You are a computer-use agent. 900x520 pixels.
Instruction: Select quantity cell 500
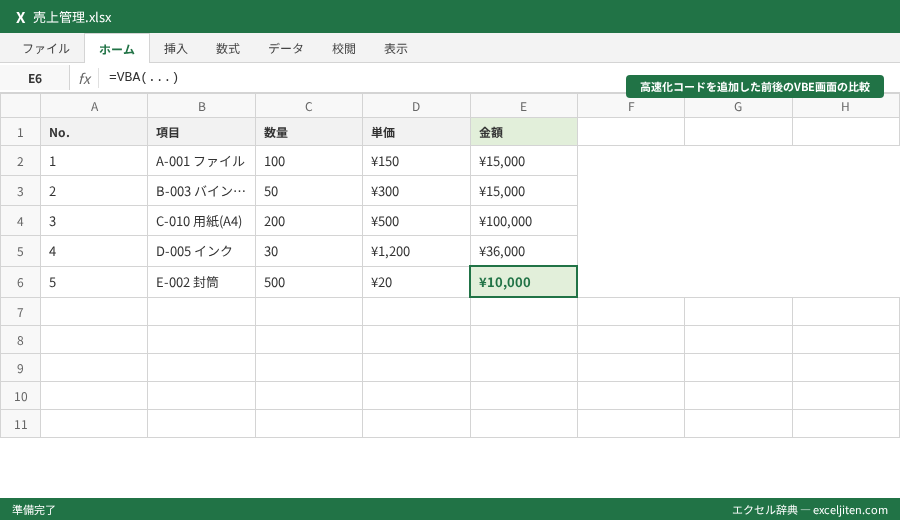[x=309, y=282]
